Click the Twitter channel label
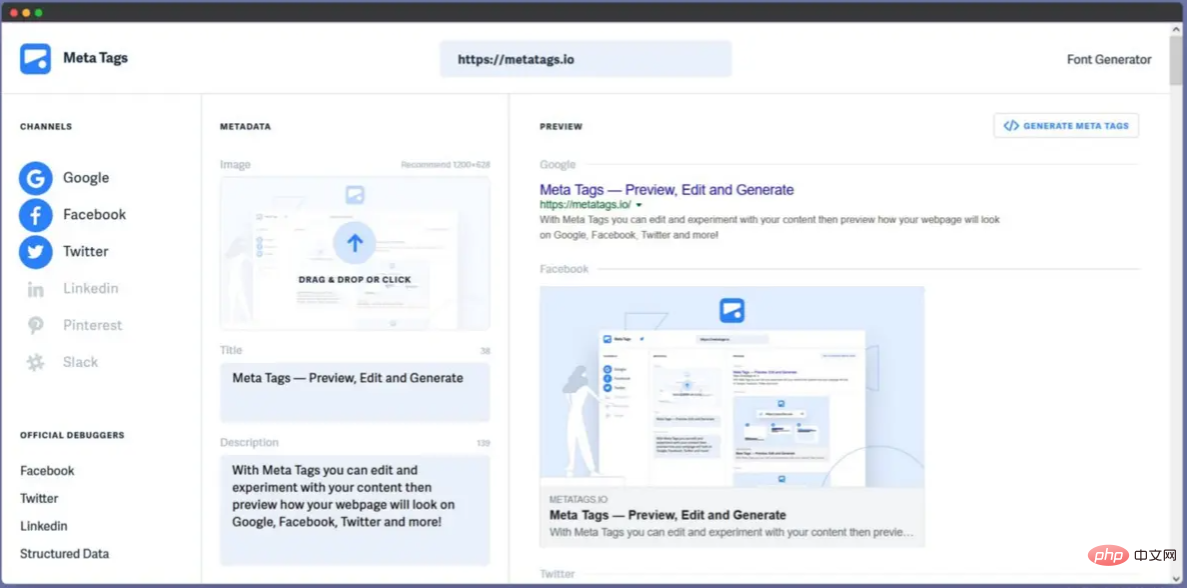Image resolution: width=1187 pixels, height=588 pixels. [x=86, y=251]
